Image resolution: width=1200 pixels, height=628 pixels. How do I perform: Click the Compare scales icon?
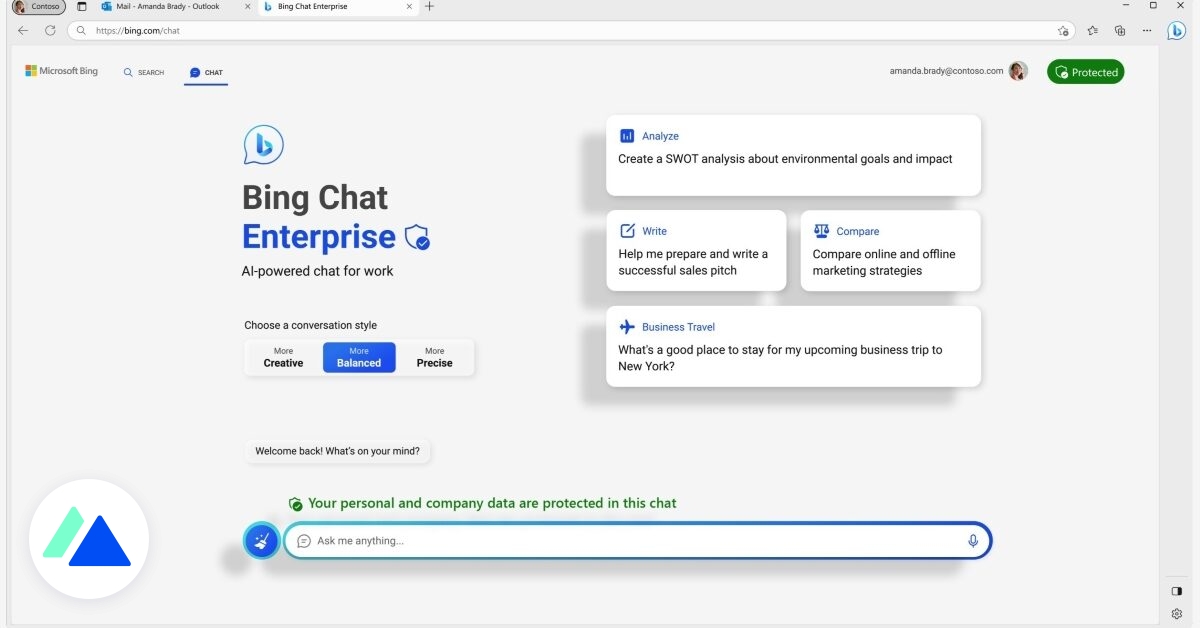822,230
